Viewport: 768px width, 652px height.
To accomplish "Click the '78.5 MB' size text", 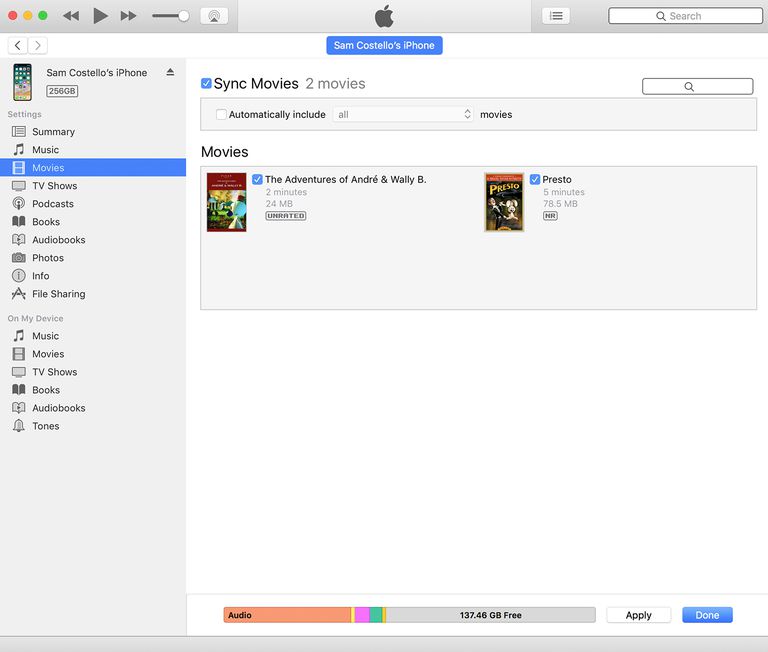I will click(x=560, y=204).
